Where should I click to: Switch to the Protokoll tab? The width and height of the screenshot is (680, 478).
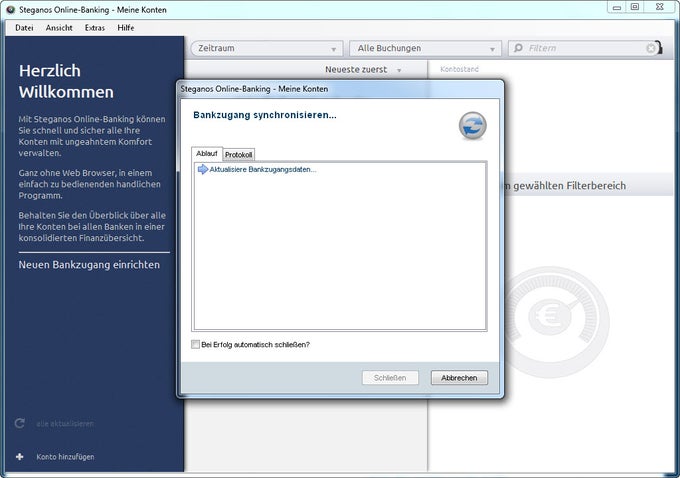(239, 155)
